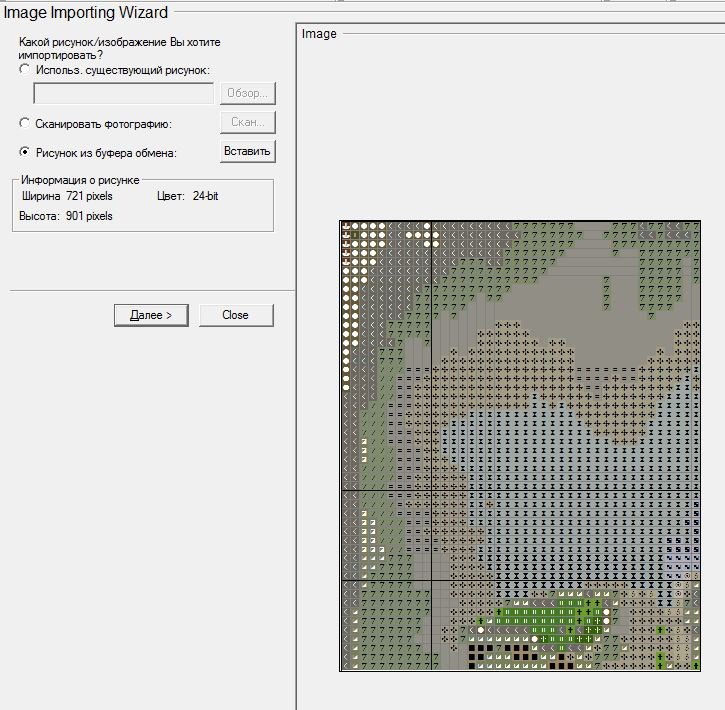Click the 'Цвет: 24-bit' color depth text
Screen dimensions: 725x710
[x=187, y=196]
